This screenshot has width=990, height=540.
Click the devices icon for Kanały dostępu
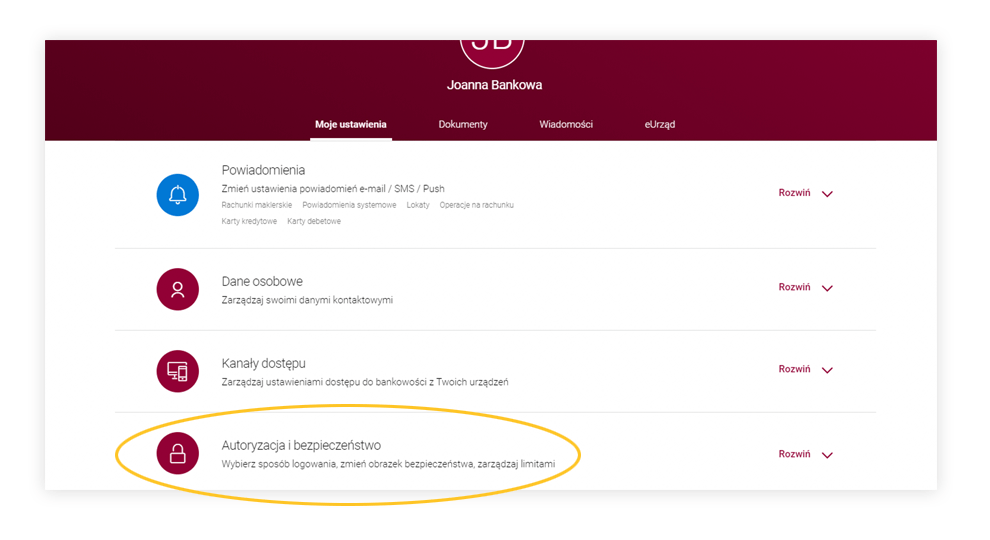178,371
